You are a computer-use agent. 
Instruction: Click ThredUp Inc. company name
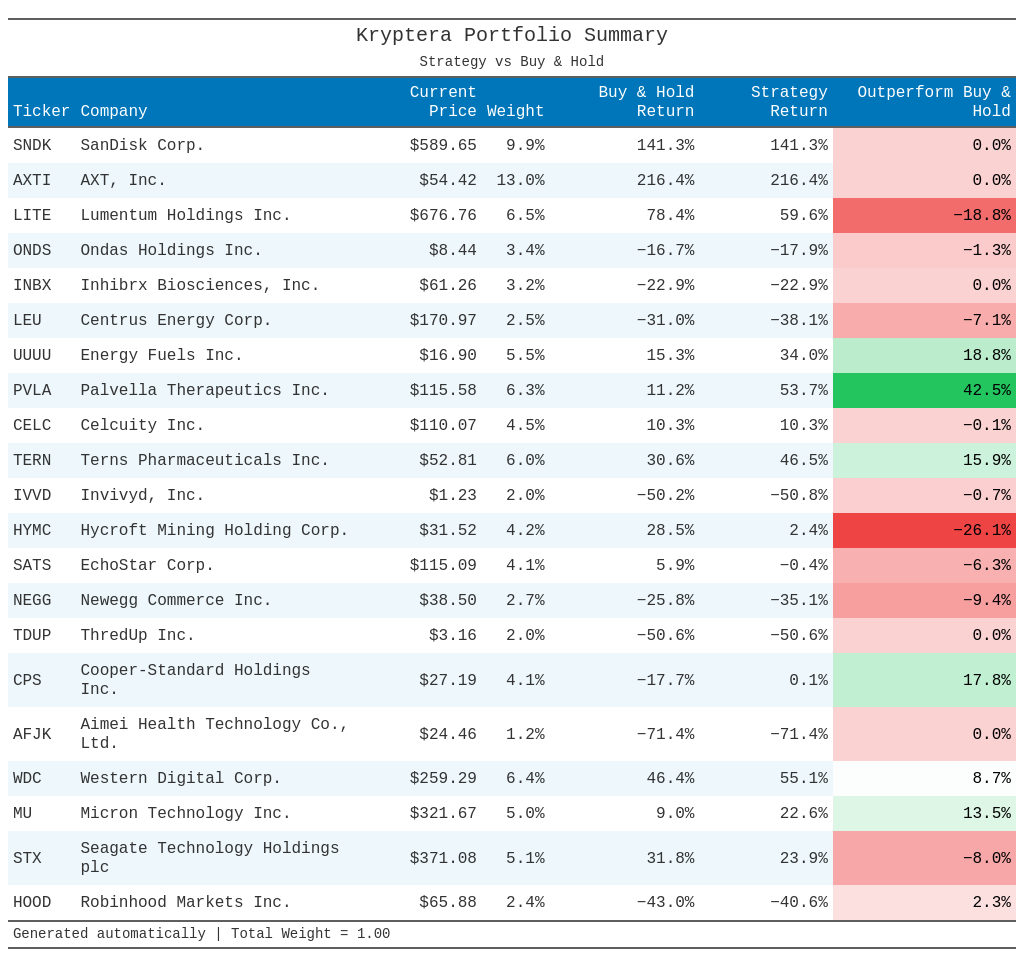[x=137, y=635]
